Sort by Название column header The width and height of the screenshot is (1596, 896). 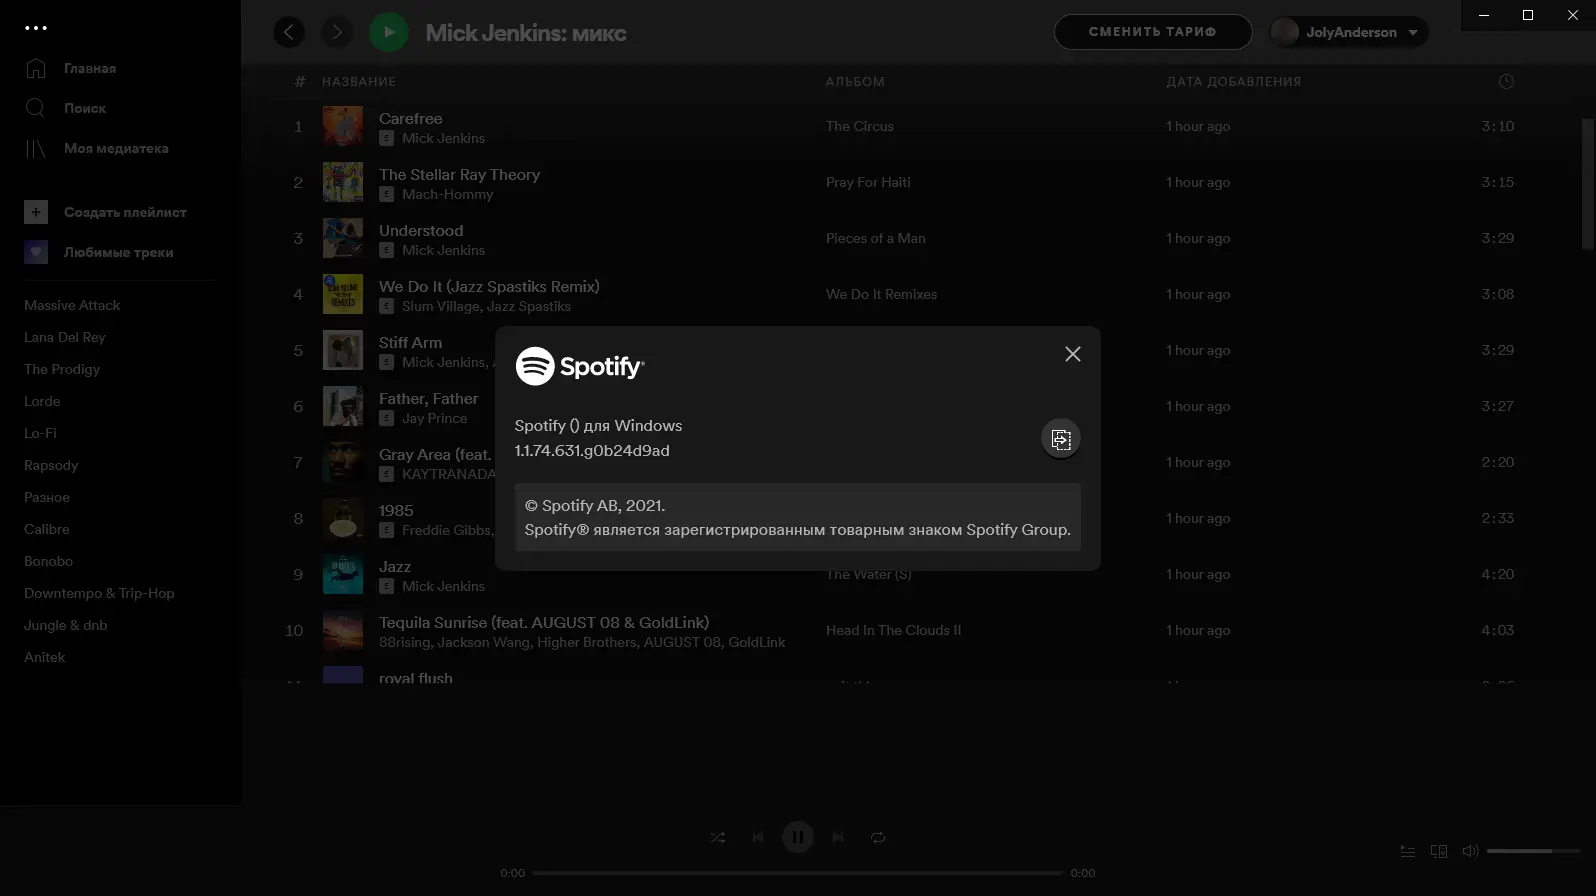coord(359,82)
